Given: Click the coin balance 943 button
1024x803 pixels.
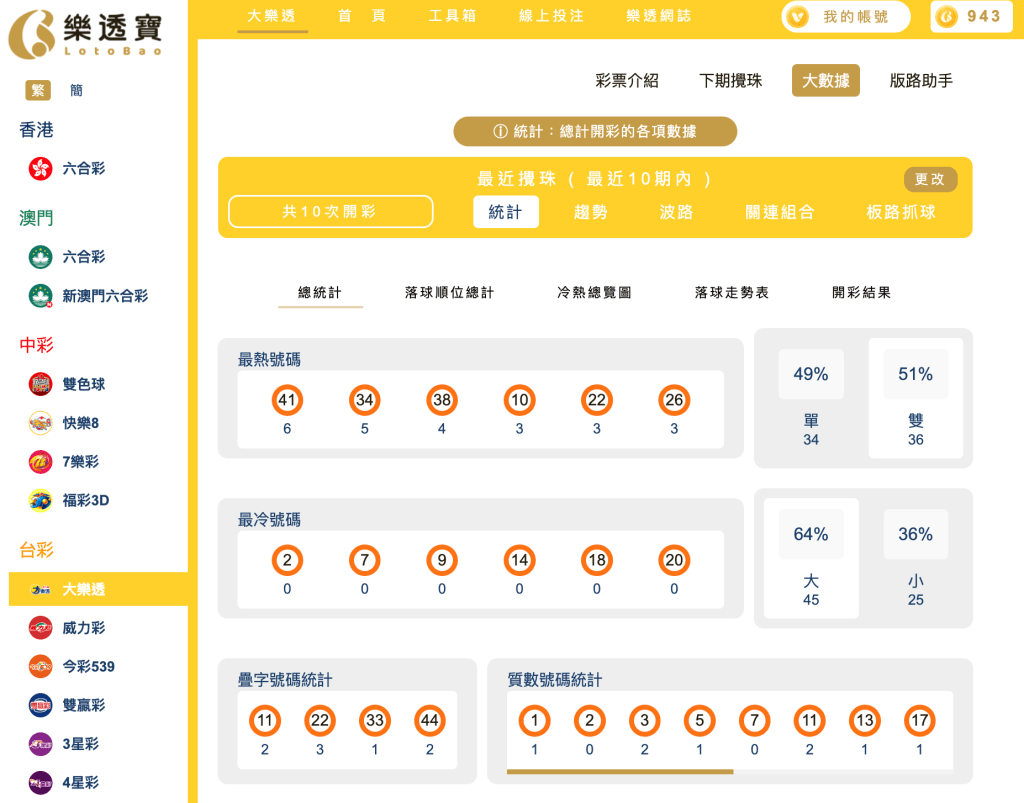Looking at the screenshot, I should point(969,16).
